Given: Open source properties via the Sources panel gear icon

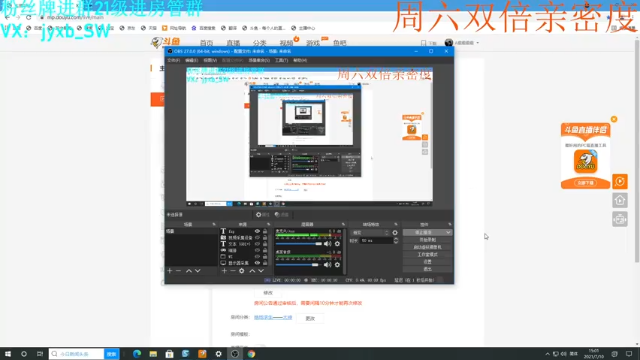Looking at the screenshot, I should tap(242, 271).
